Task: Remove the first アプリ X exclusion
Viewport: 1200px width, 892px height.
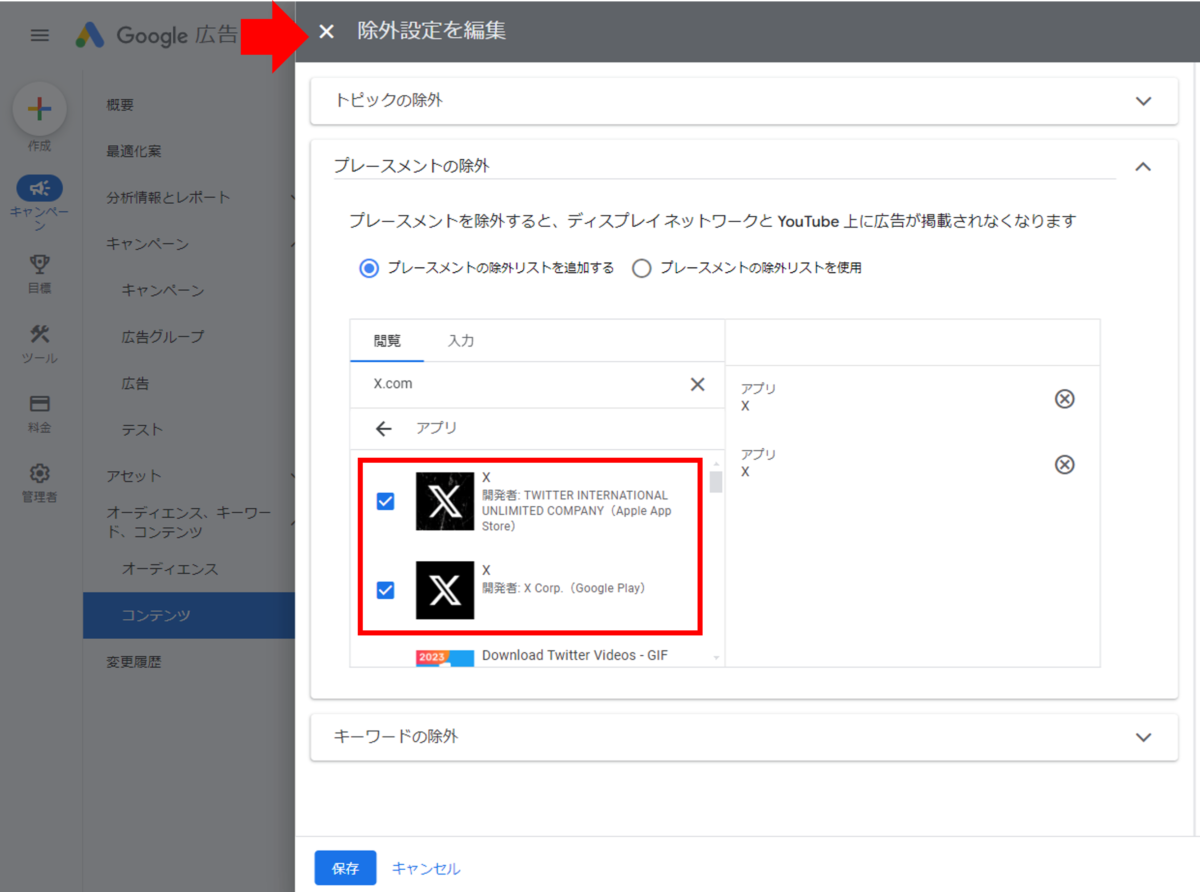Action: pos(1065,399)
